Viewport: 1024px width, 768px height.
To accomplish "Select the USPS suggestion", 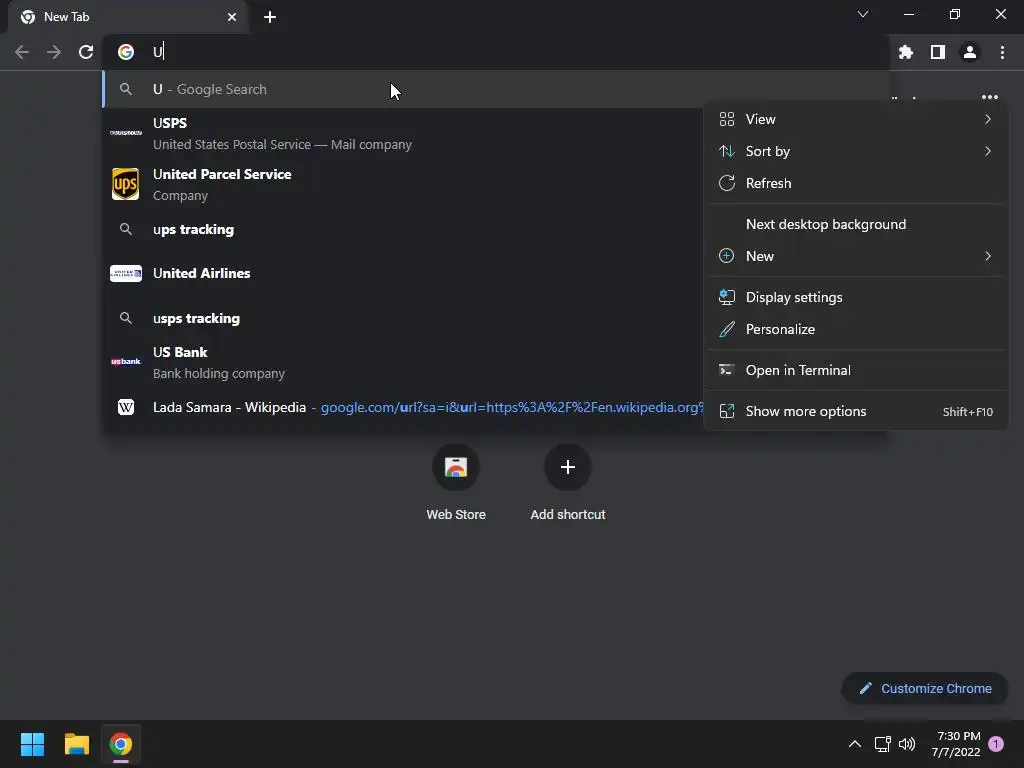I will point(402,133).
